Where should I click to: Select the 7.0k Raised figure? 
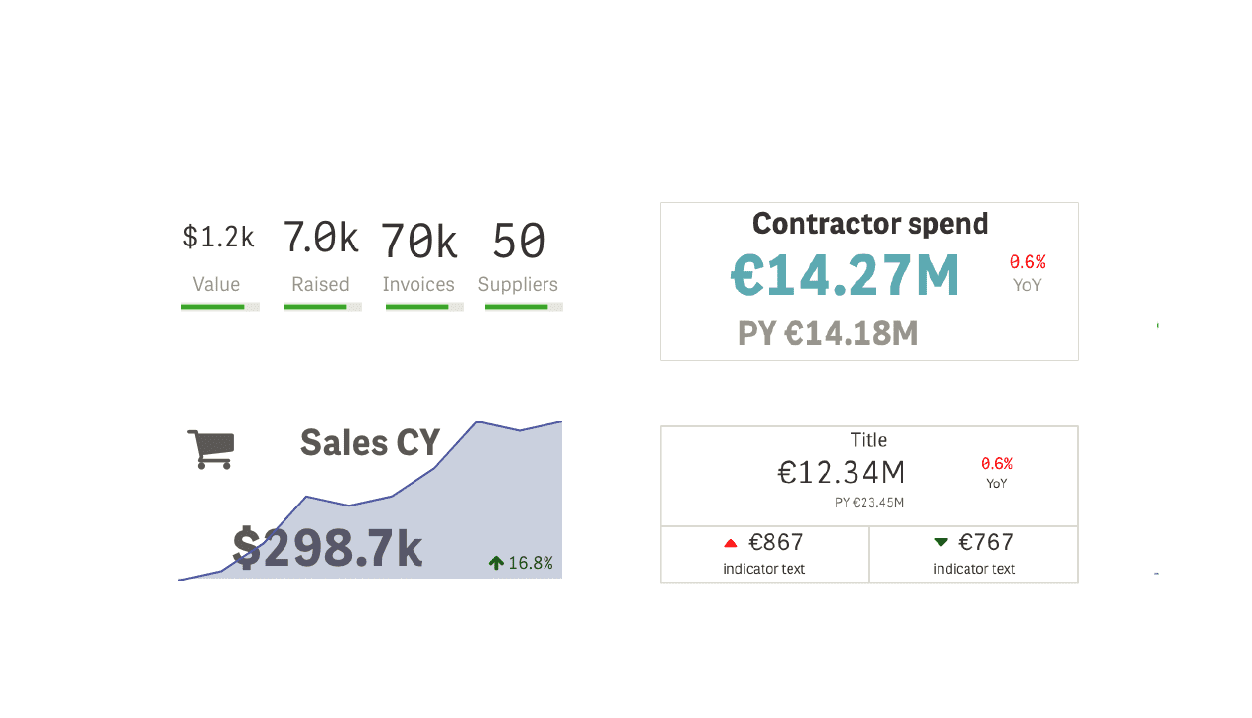point(320,238)
